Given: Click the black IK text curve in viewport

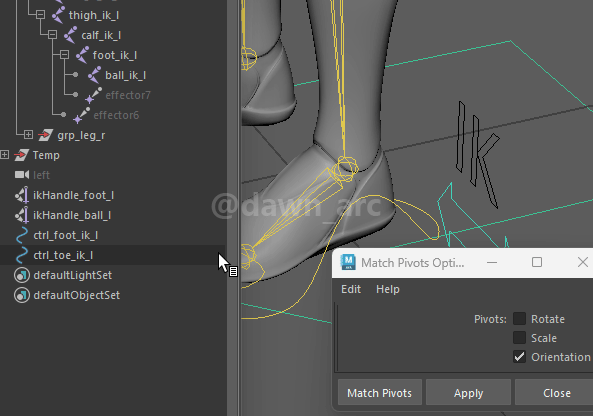Looking at the screenshot, I should pos(477,154).
